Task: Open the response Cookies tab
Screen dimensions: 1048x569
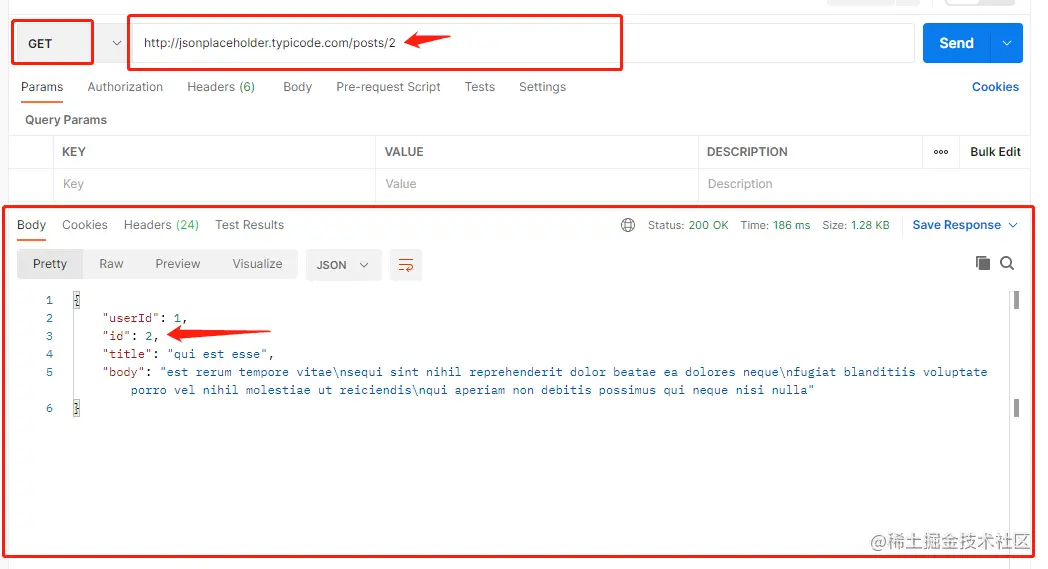Action: click(85, 225)
